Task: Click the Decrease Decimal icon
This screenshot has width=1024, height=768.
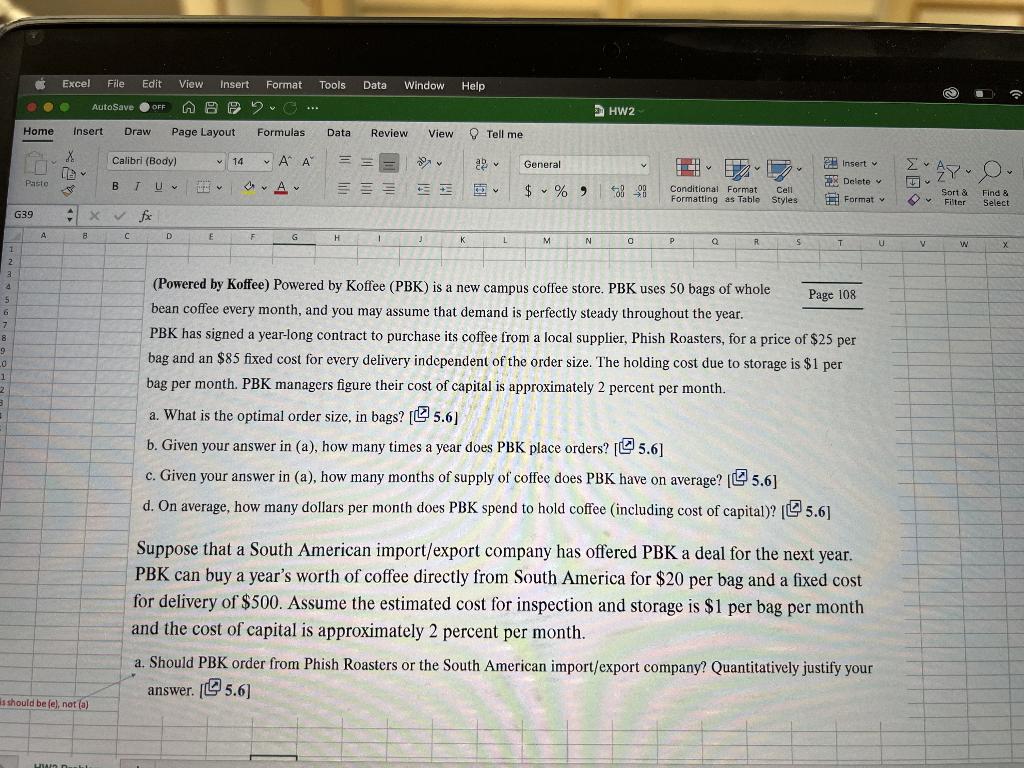Action: pos(641,191)
